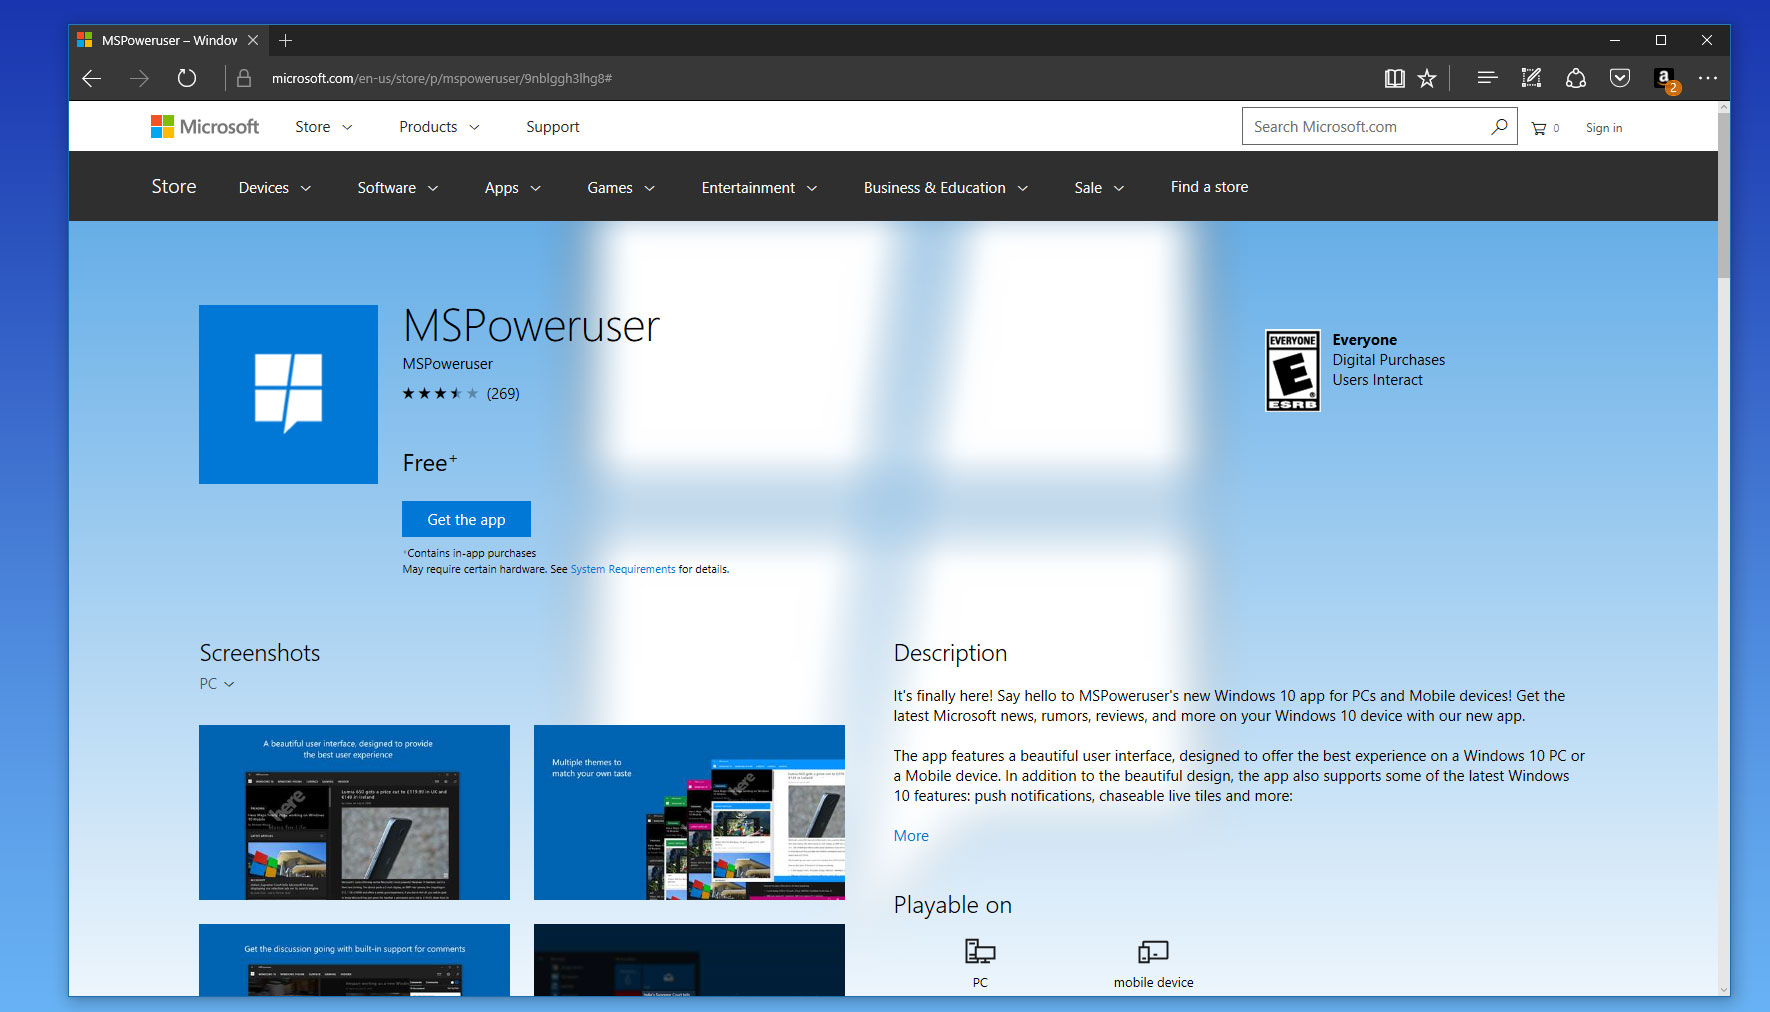This screenshot has width=1770, height=1012.
Task: Add page to favorites star
Action: click(1427, 78)
